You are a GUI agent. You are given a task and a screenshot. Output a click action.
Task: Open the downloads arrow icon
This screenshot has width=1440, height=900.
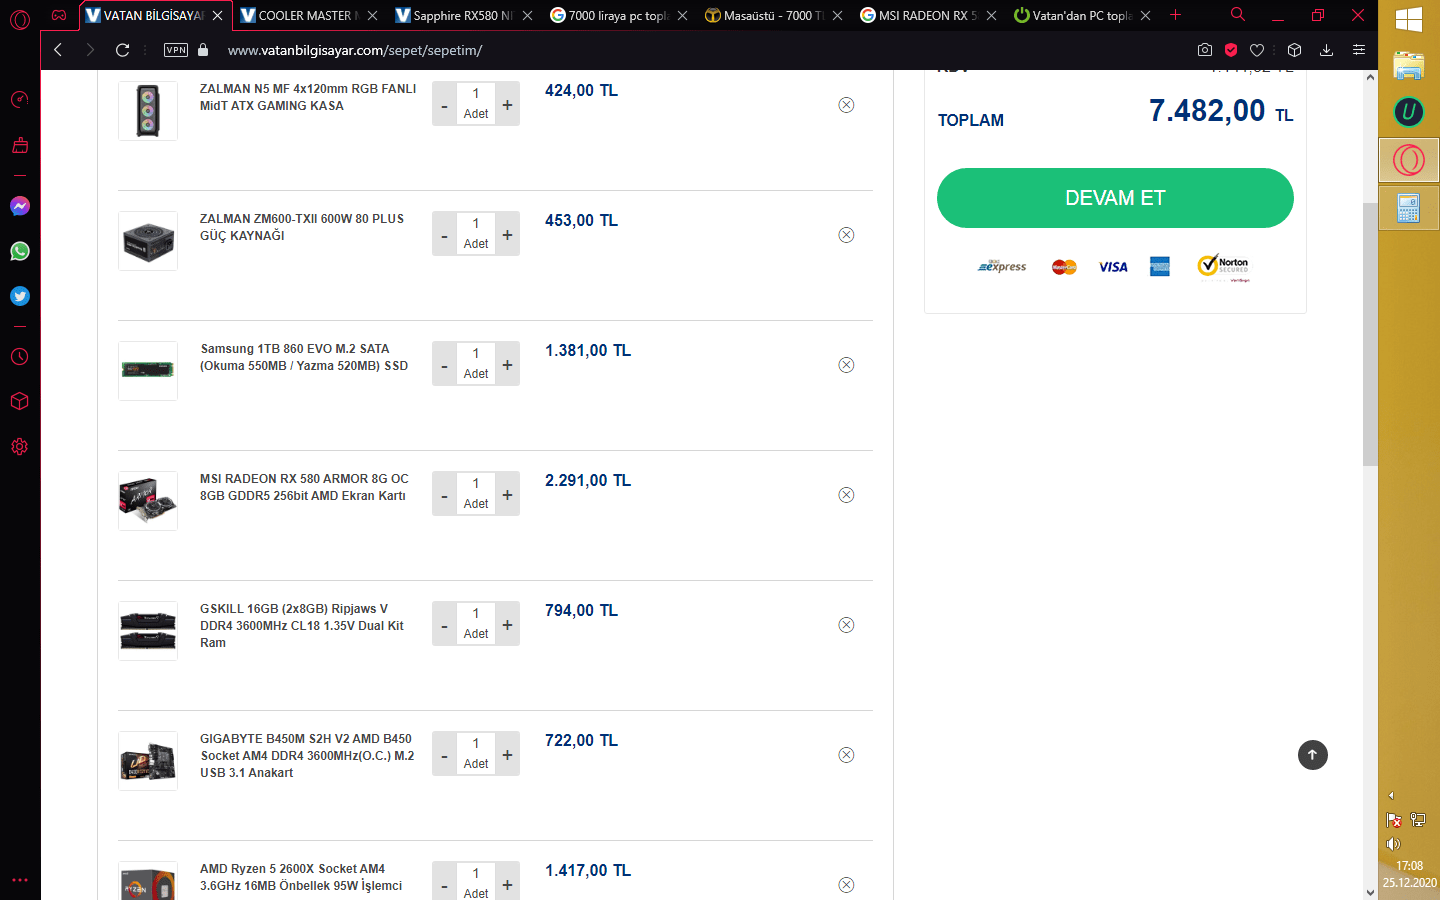[x=1326, y=50]
